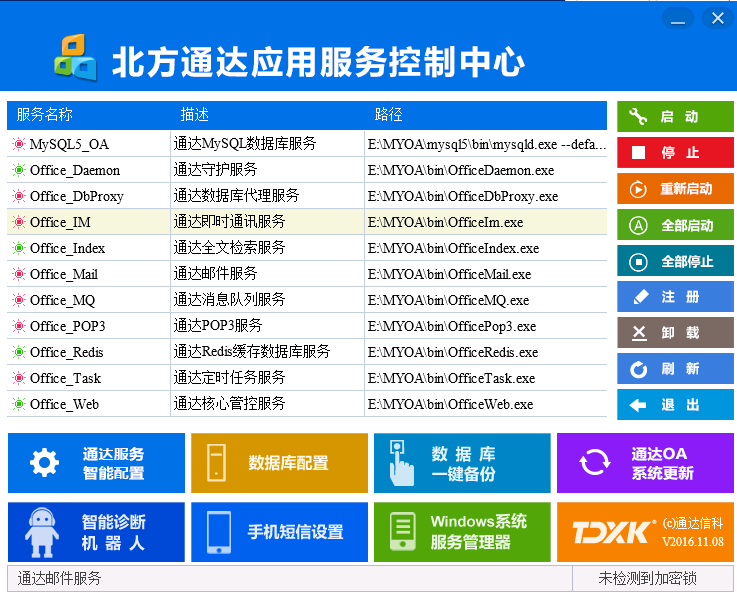Click the circular play icon for 重新启动
The height and width of the screenshot is (600, 737).
[x=638, y=189]
